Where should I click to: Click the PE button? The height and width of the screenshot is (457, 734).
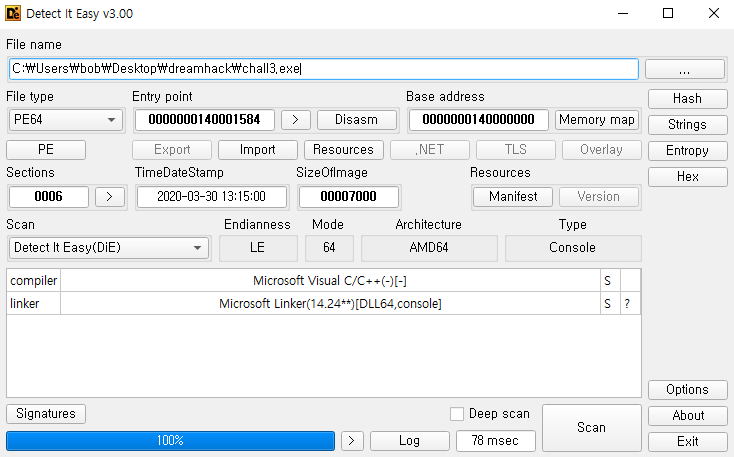pos(46,150)
